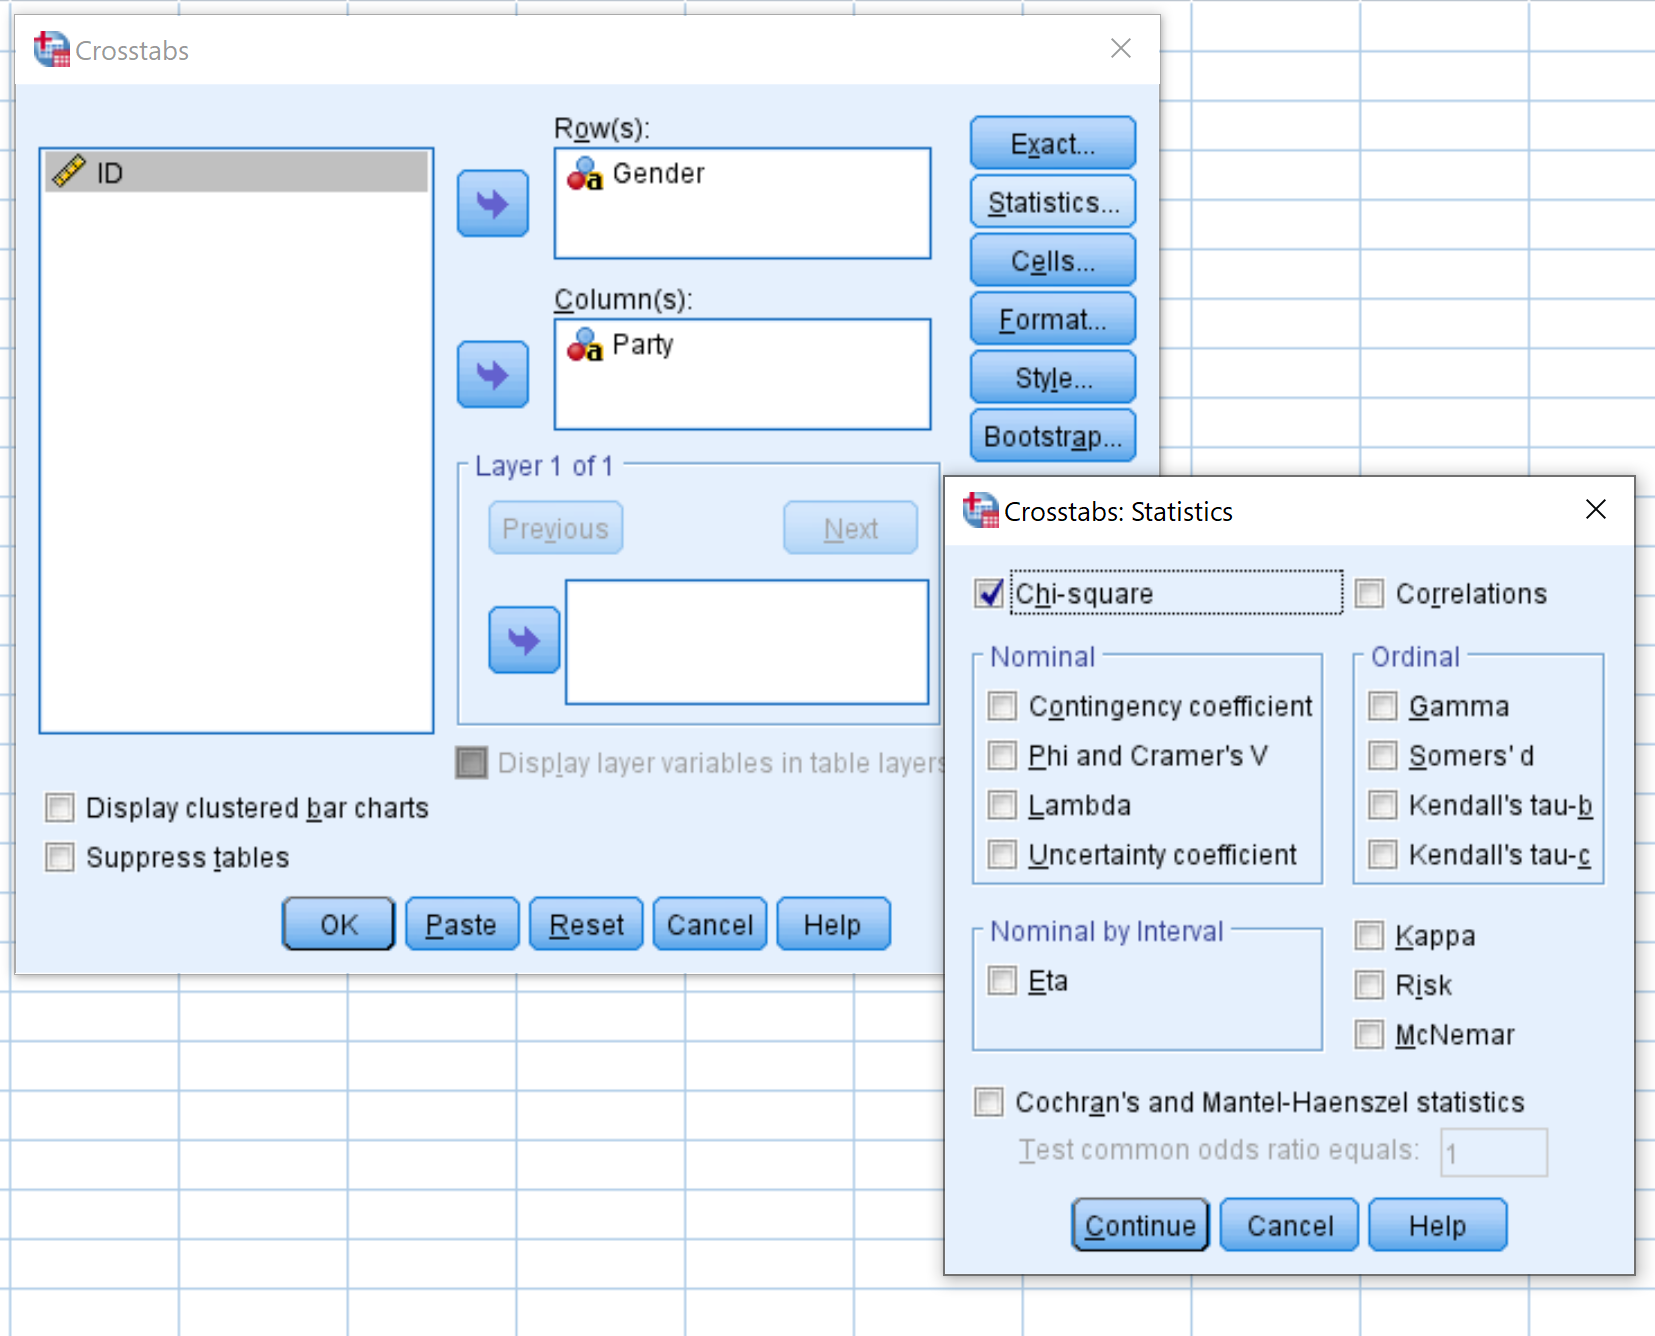Check Suppress tables
Viewport: 1655px width, 1336px height.
pos(60,857)
